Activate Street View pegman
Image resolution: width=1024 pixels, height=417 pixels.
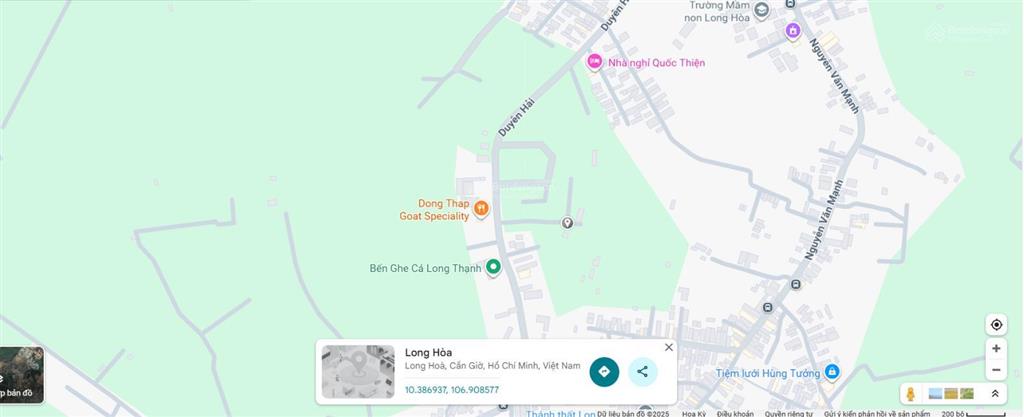pyautogui.click(x=910, y=394)
